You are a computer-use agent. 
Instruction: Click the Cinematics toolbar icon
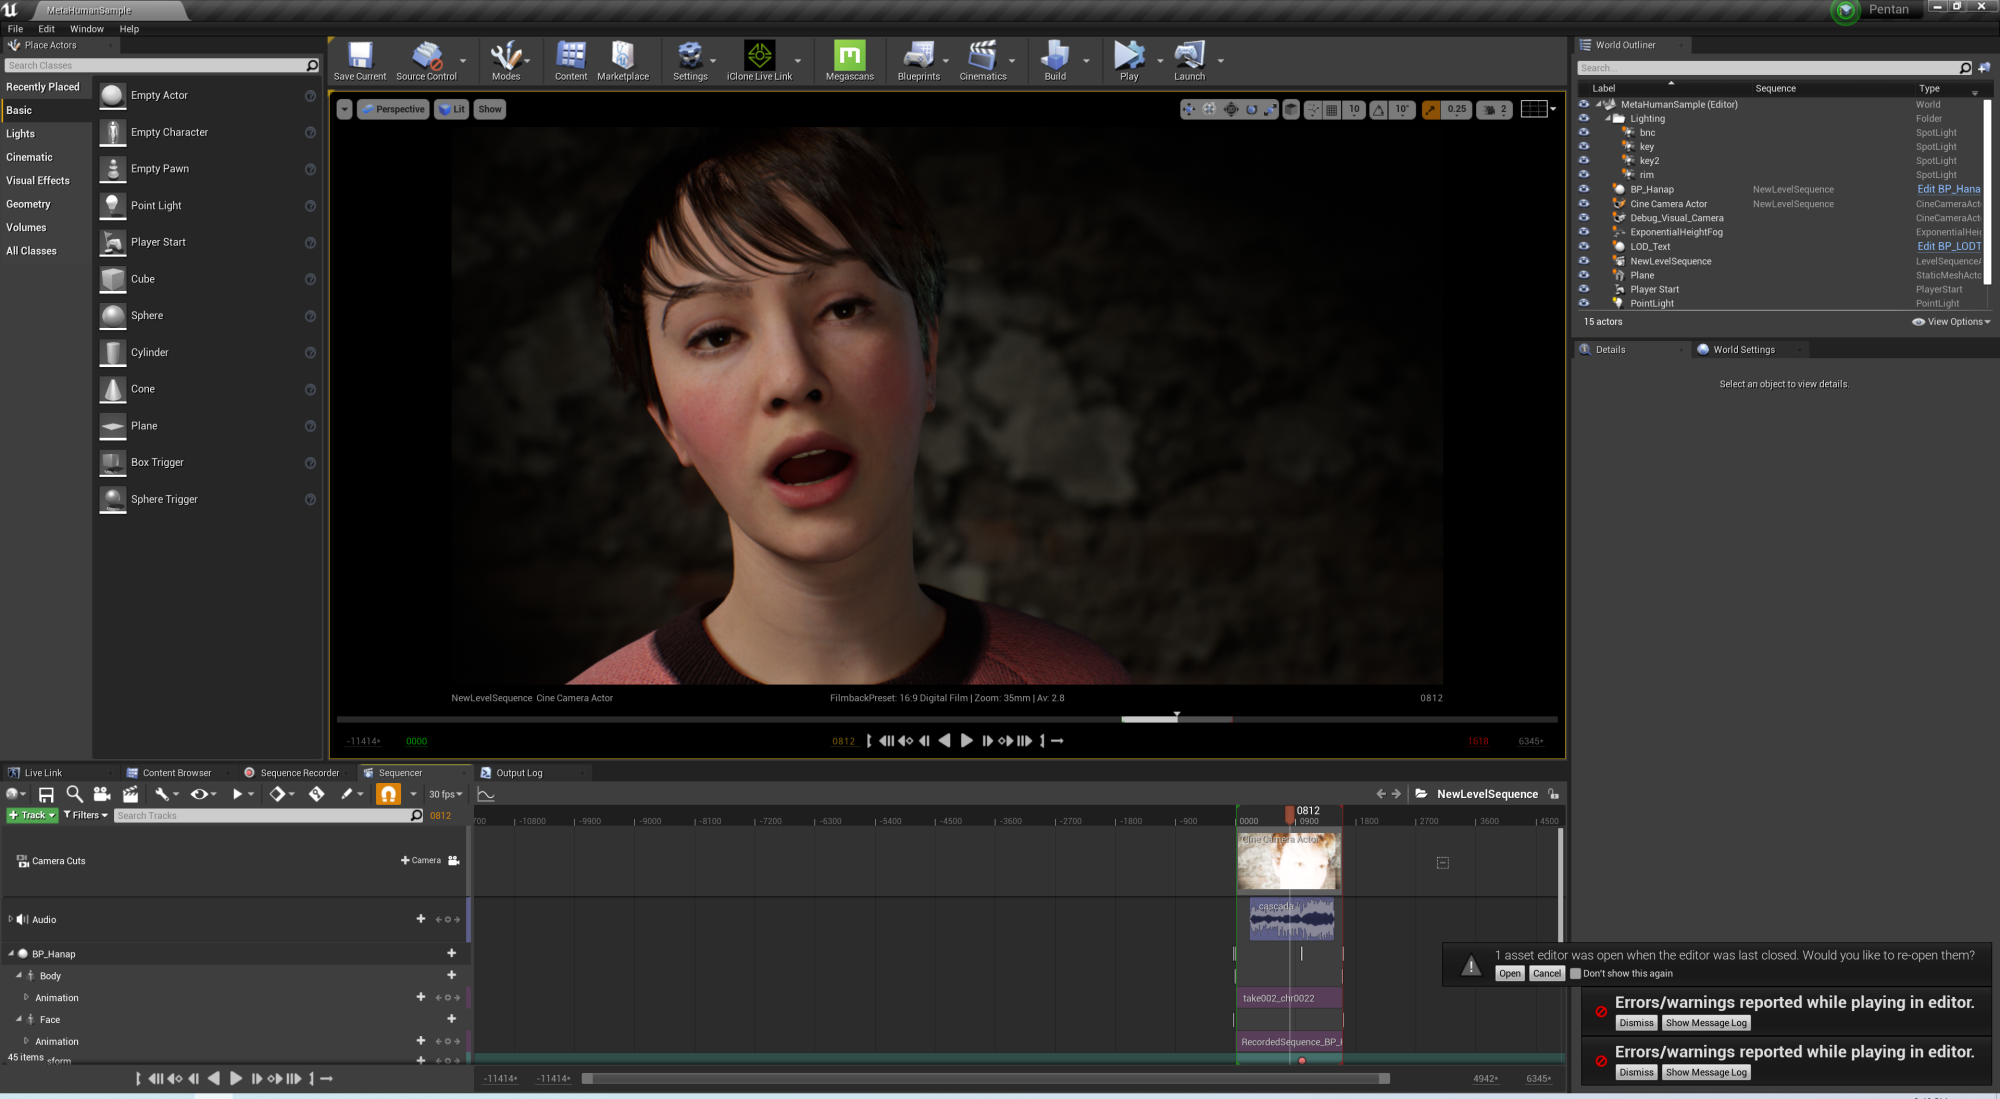click(x=983, y=60)
